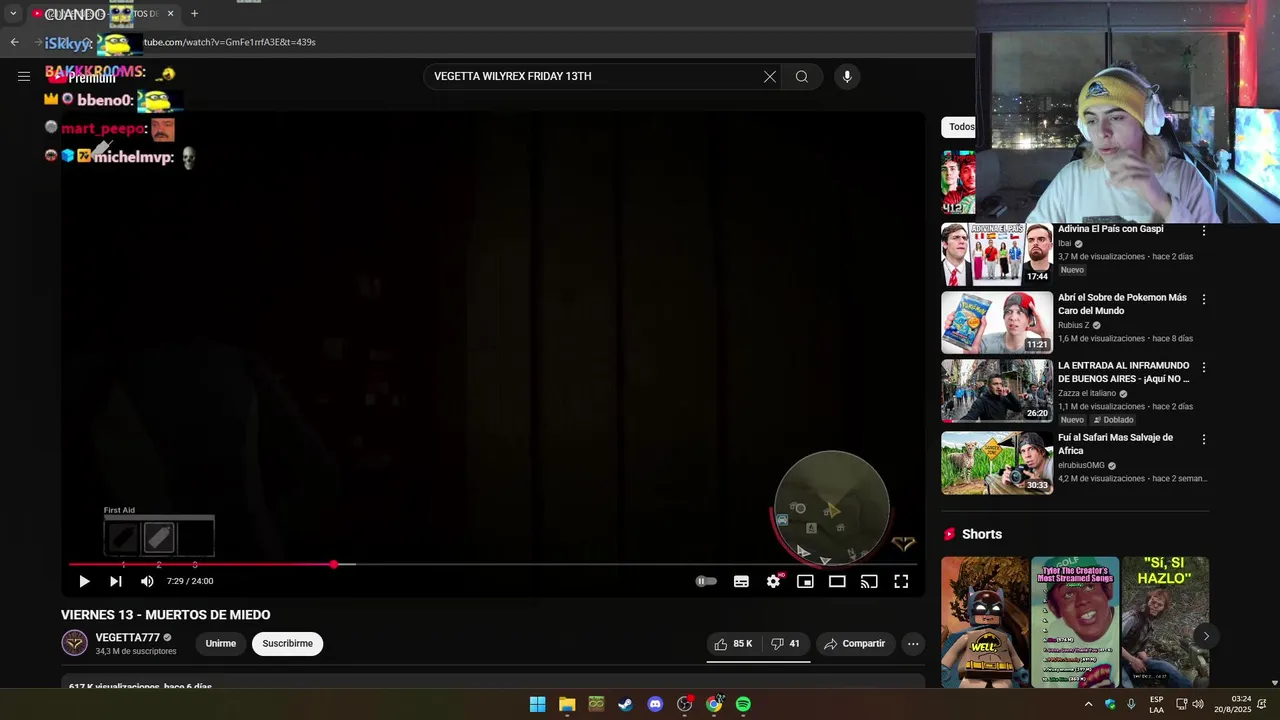This screenshot has width=1280, height=720.
Task: Open the Batman WELL short
Action: click(985, 622)
